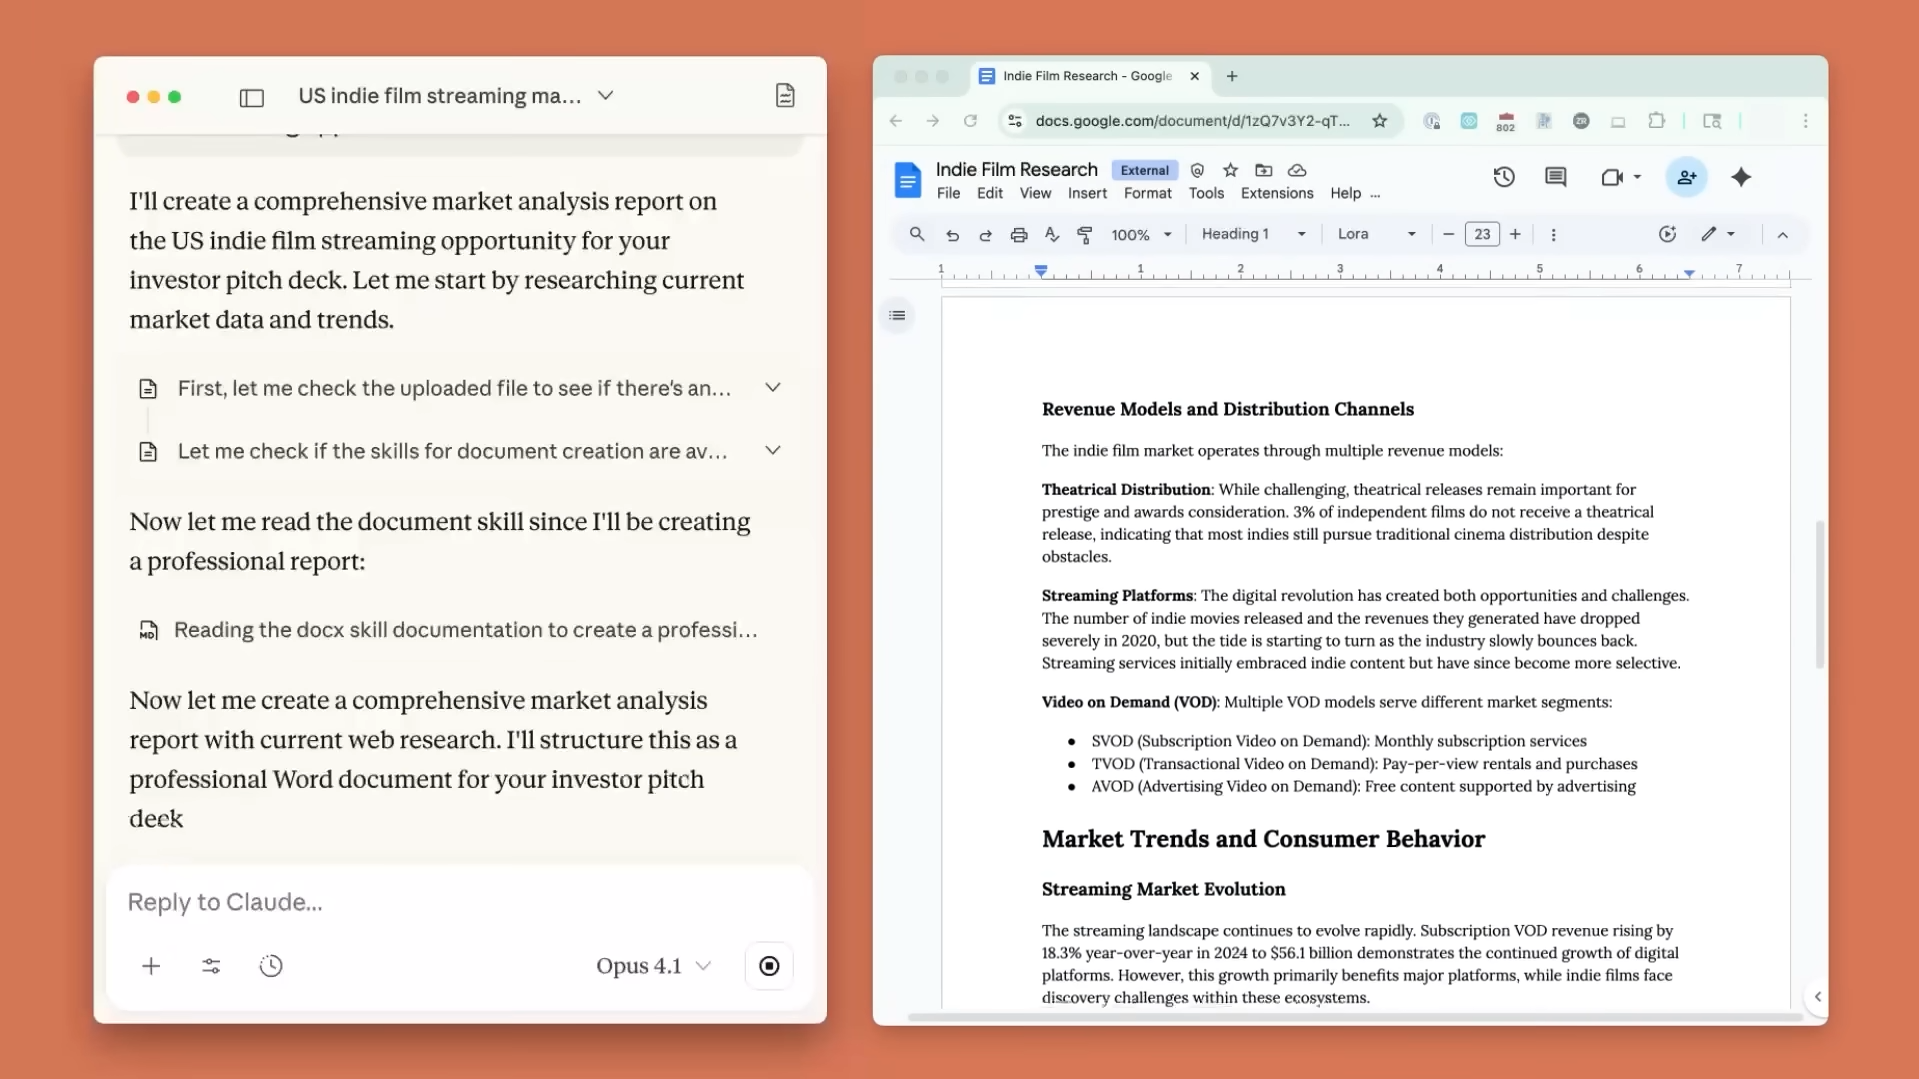The image size is (1919, 1079).
Task: Toggle the Claude sidebar panel
Action: point(251,97)
